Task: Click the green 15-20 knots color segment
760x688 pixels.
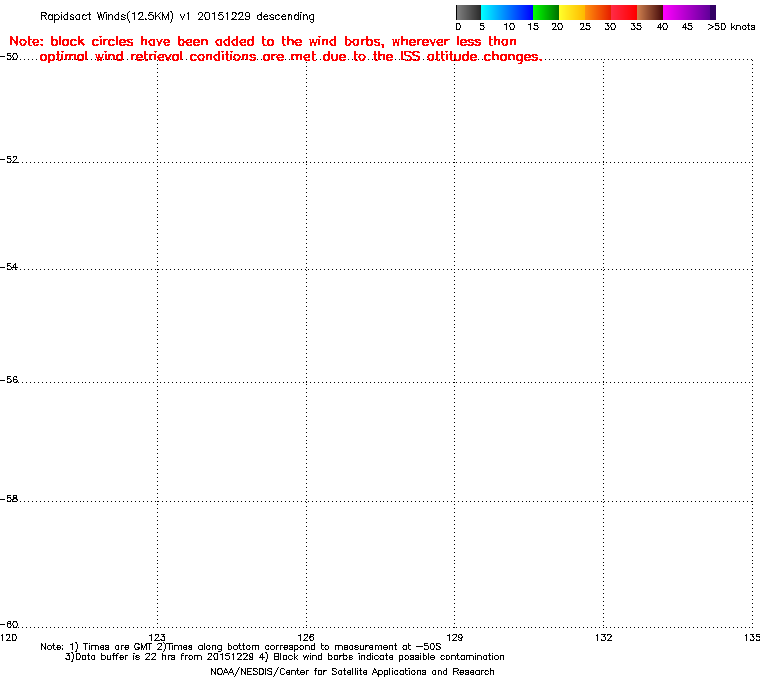Action: click(546, 12)
